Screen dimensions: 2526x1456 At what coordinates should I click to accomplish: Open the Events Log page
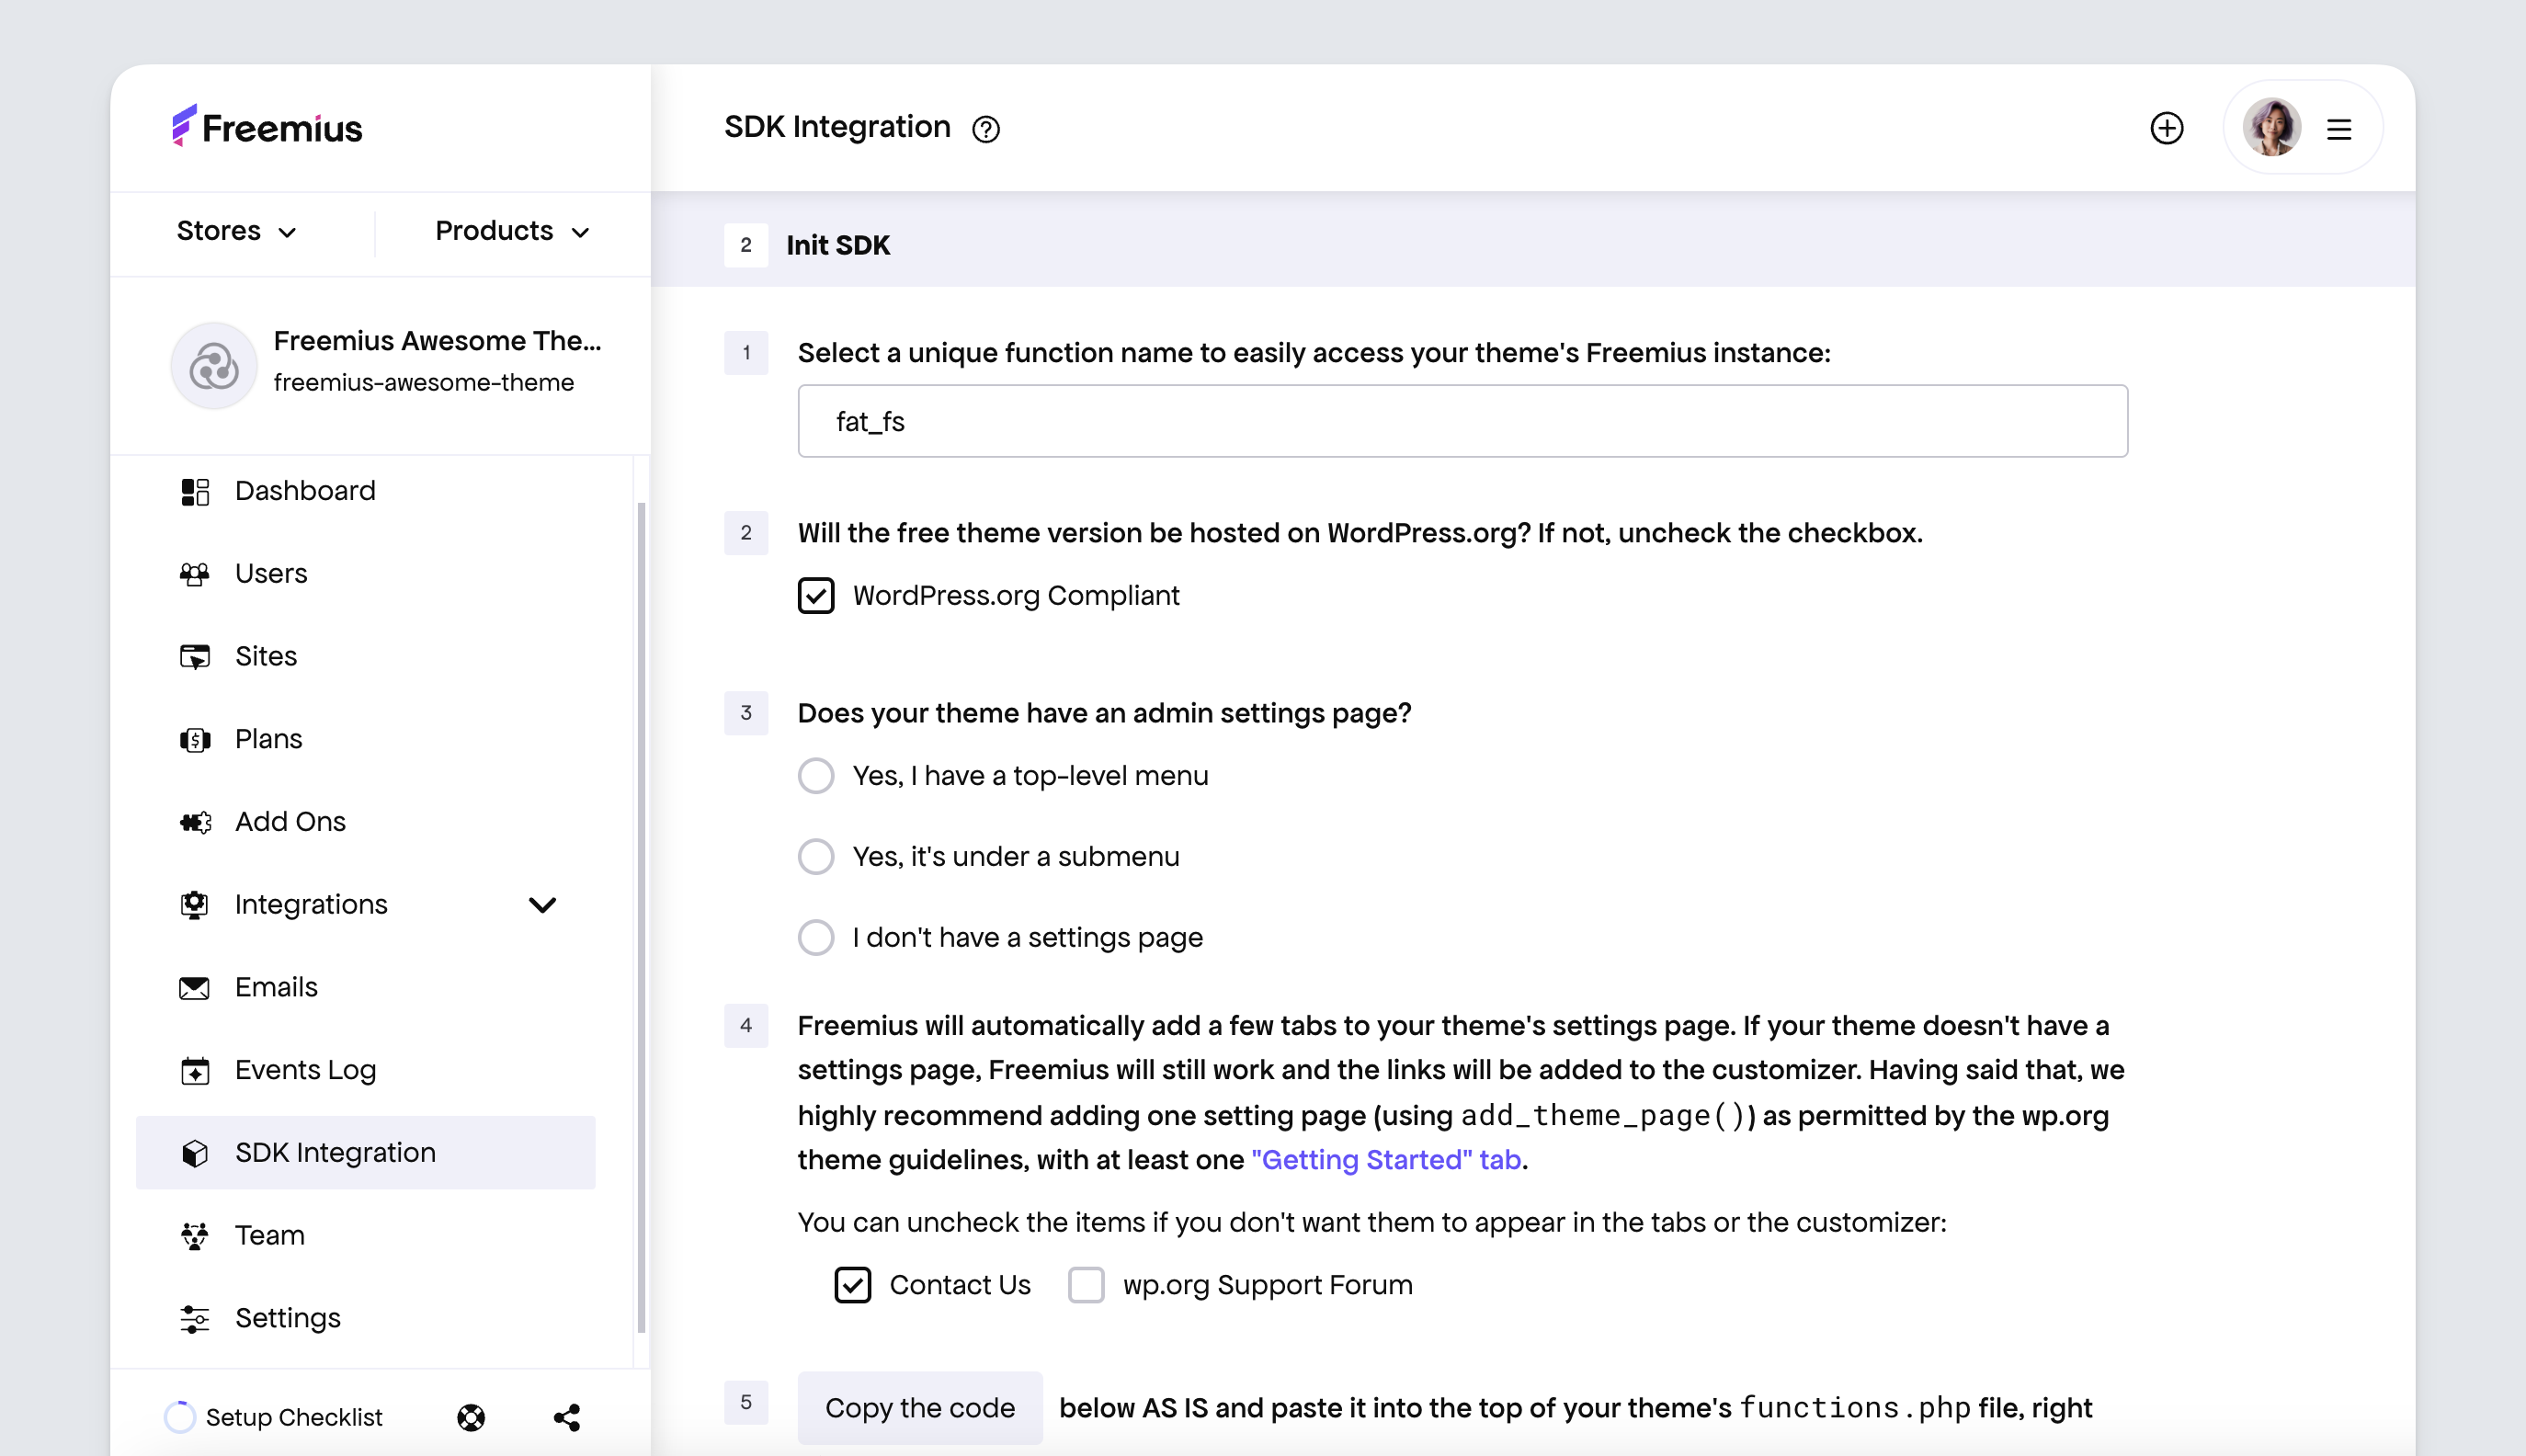point(366,1070)
